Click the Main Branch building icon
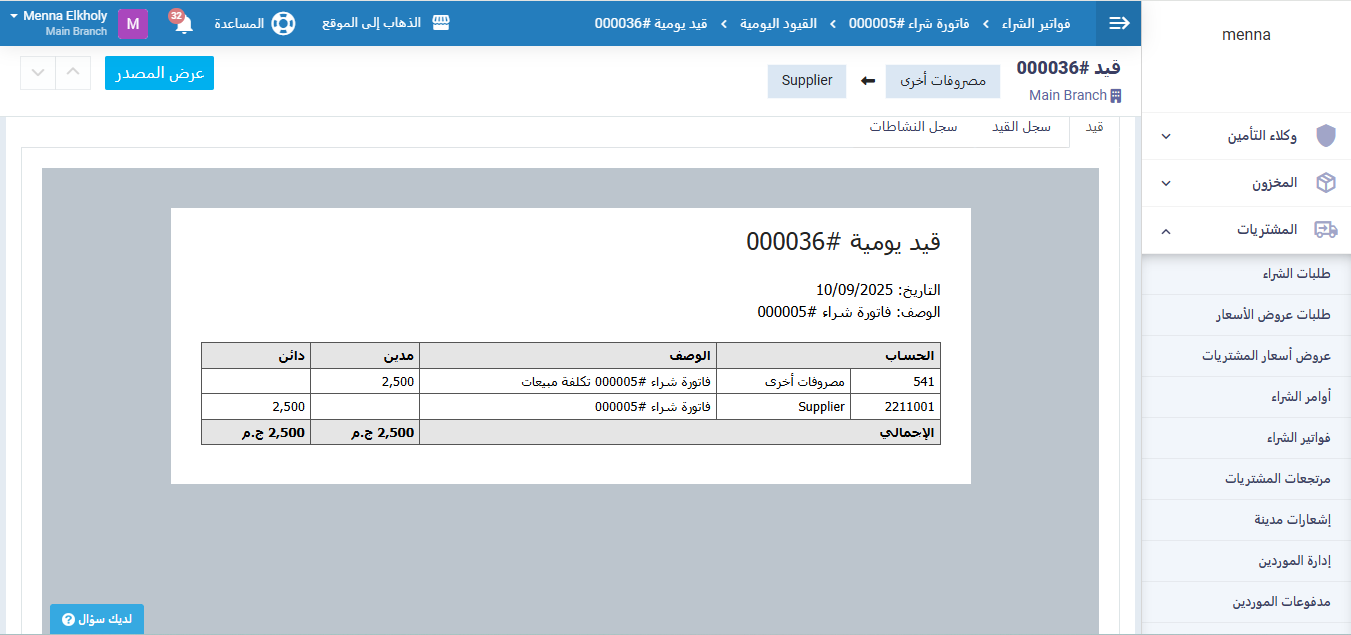The image size is (1351, 635). [x=1116, y=96]
